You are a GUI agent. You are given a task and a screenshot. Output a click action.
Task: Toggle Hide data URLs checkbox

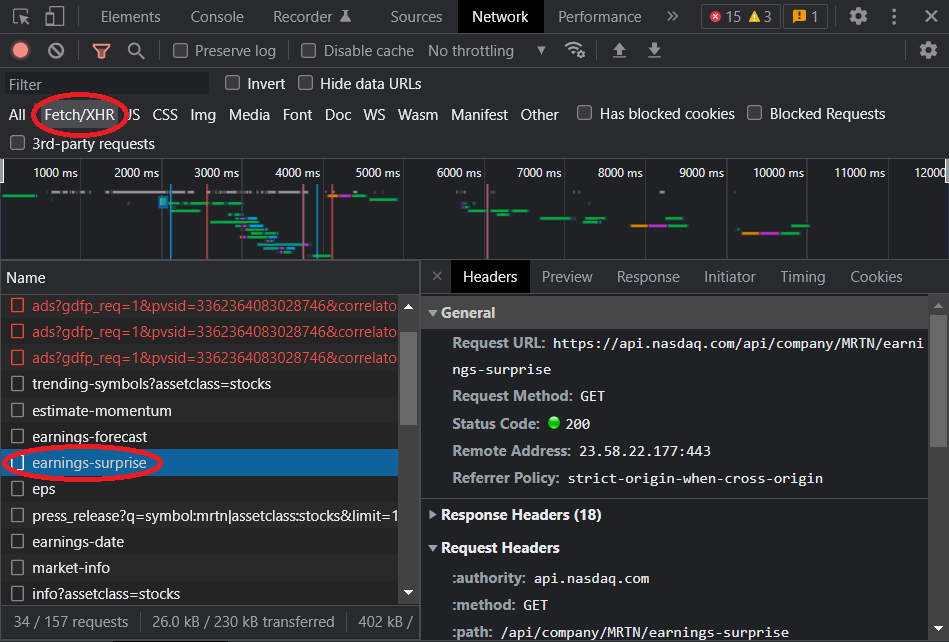[x=306, y=84]
